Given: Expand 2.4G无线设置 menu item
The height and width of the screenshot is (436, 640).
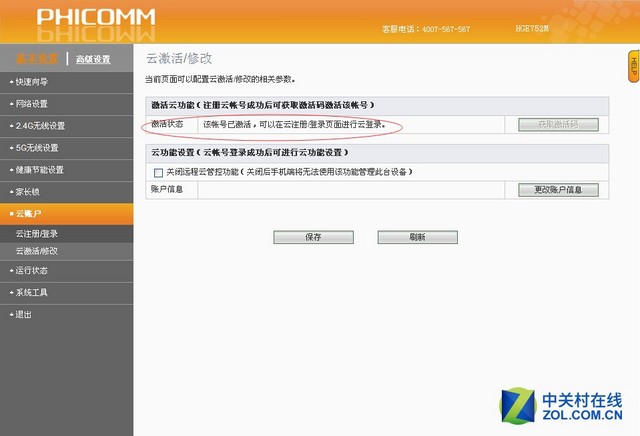Looking at the screenshot, I should click(67, 126).
